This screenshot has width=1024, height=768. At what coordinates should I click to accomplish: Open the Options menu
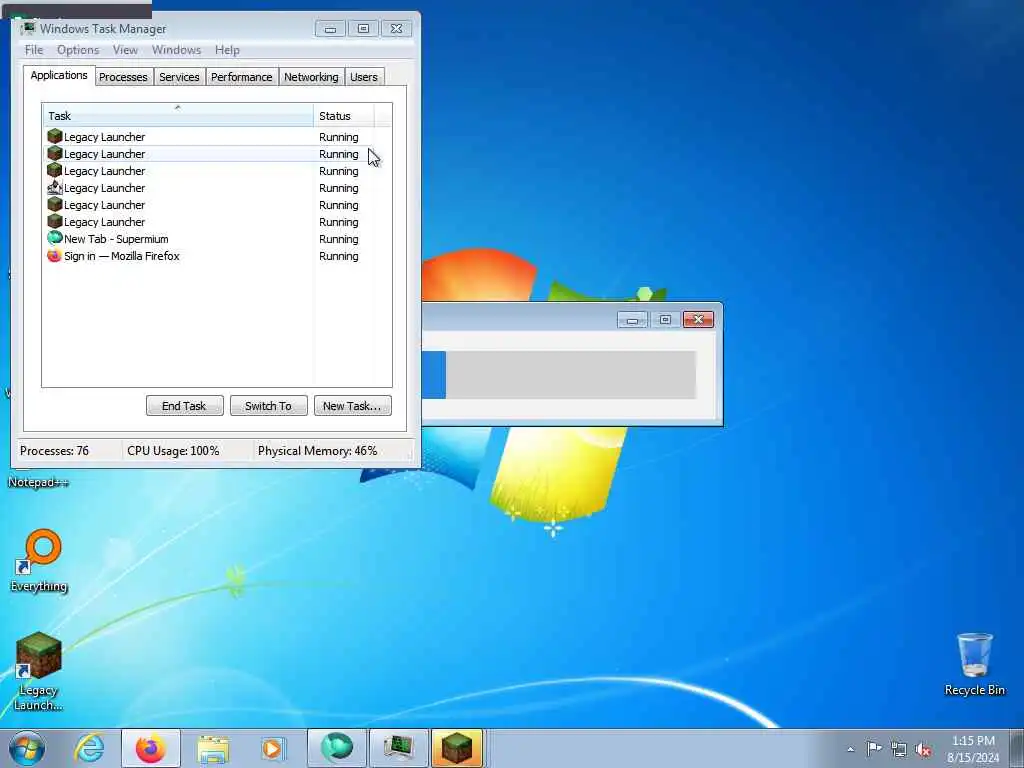tap(78, 50)
